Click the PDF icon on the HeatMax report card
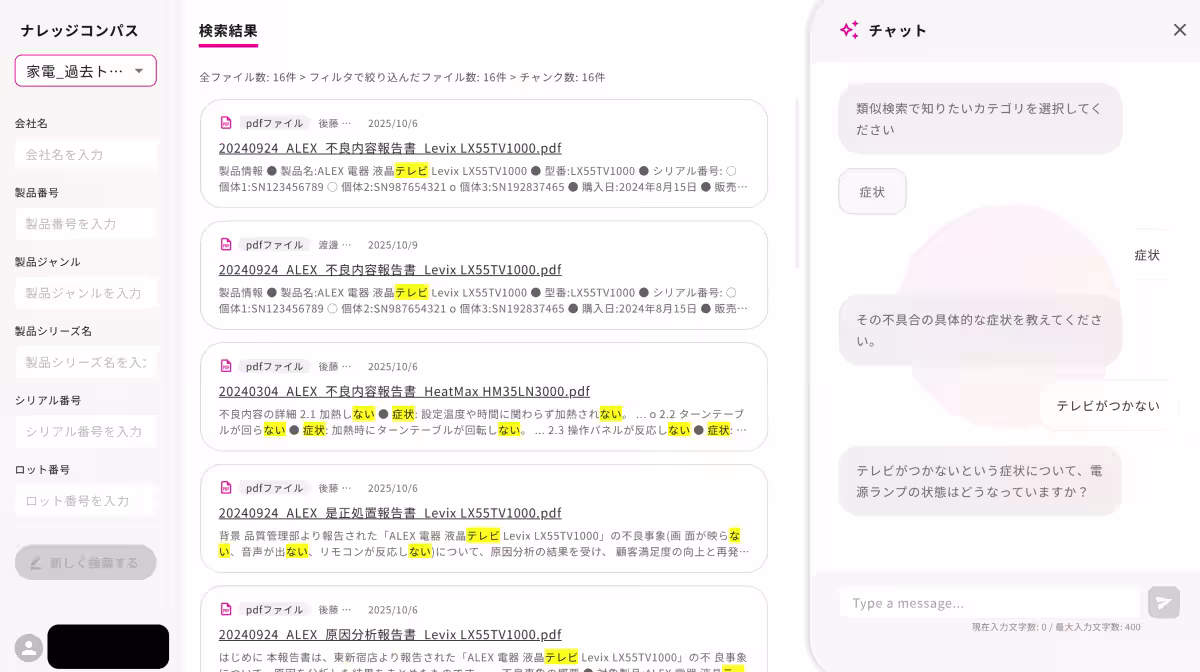1200x672 pixels. [226, 366]
